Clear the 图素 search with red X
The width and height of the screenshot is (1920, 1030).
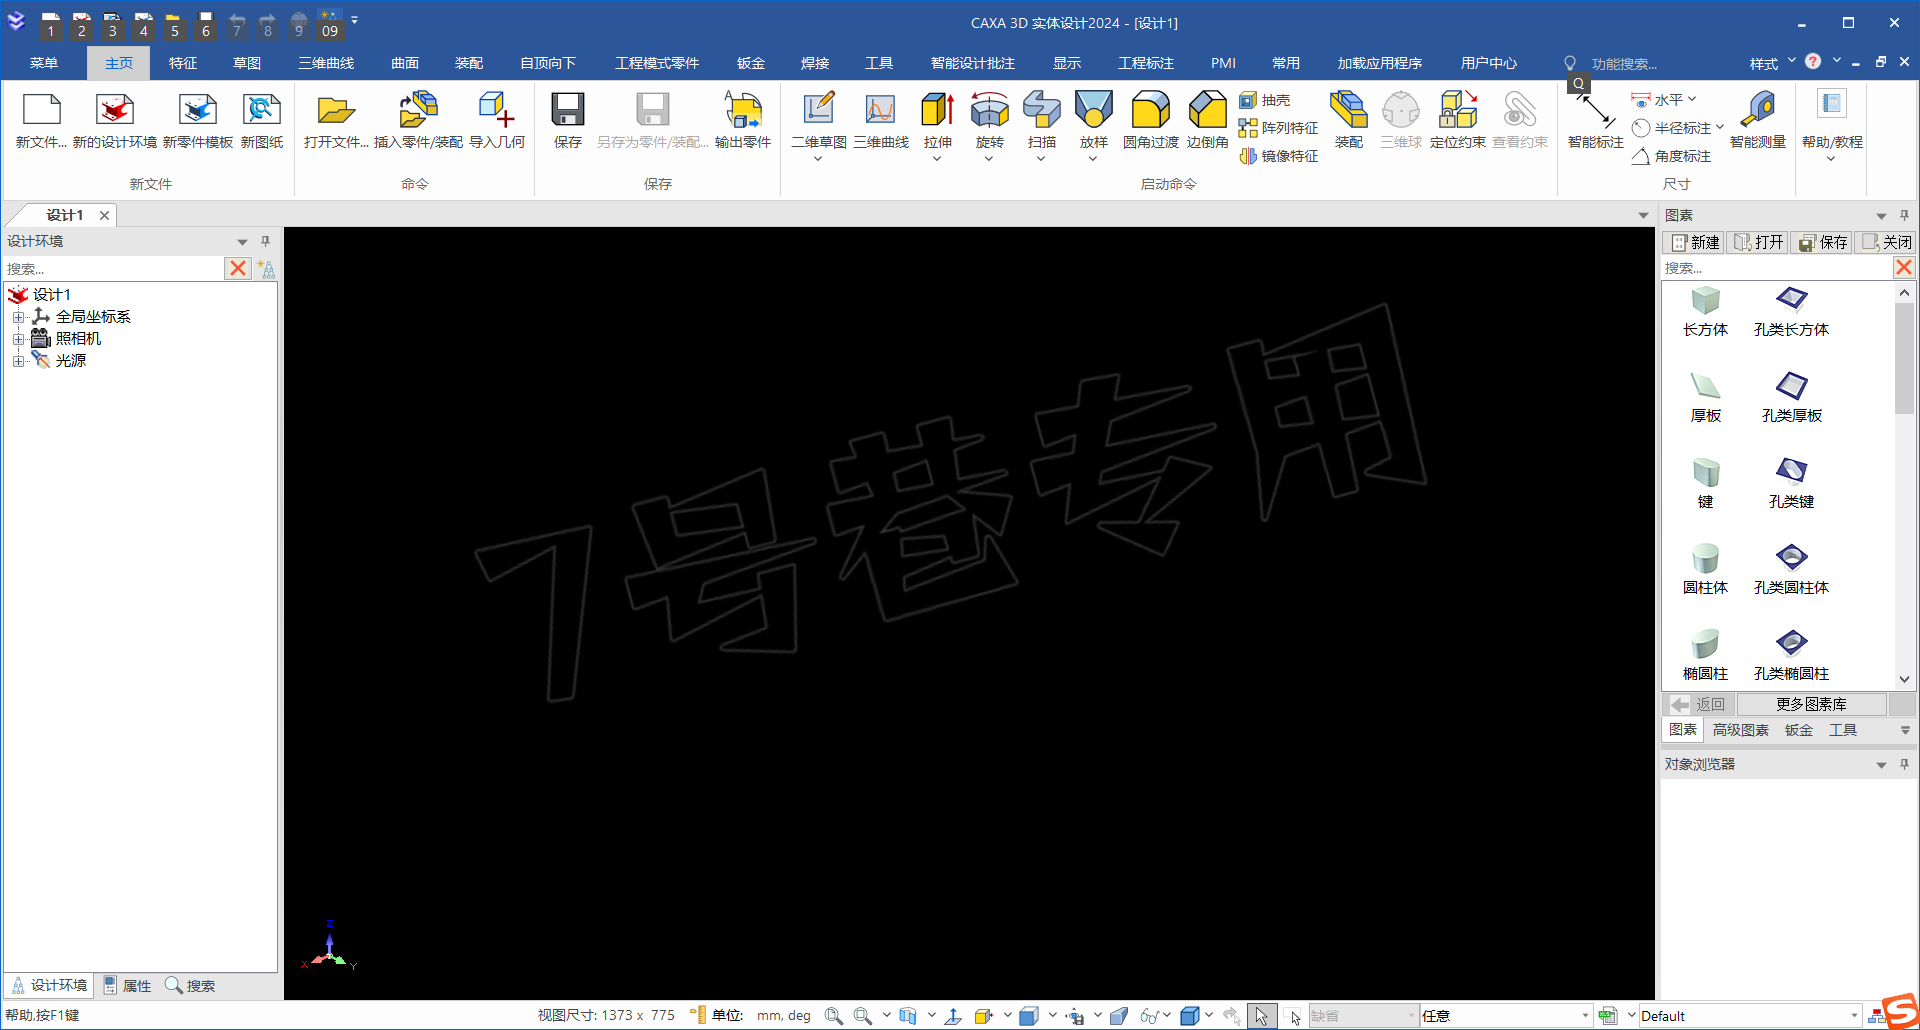click(x=1904, y=267)
